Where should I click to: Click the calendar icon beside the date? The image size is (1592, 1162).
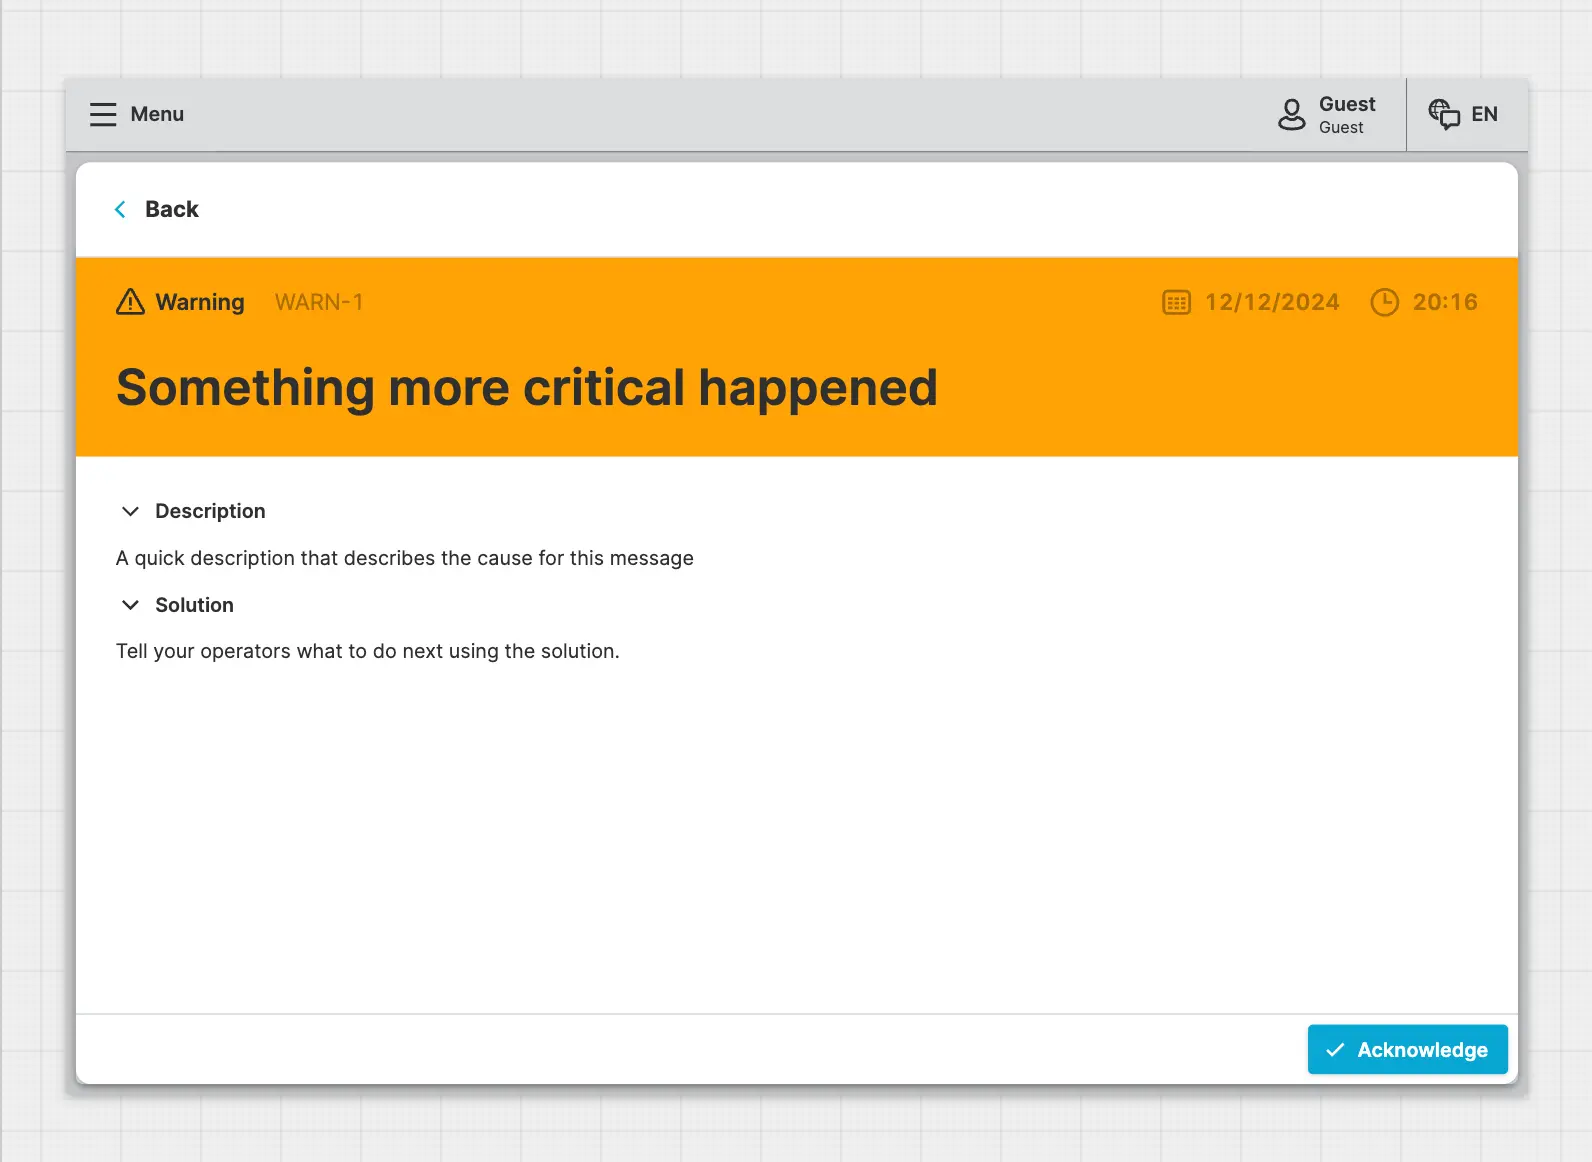(x=1176, y=302)
